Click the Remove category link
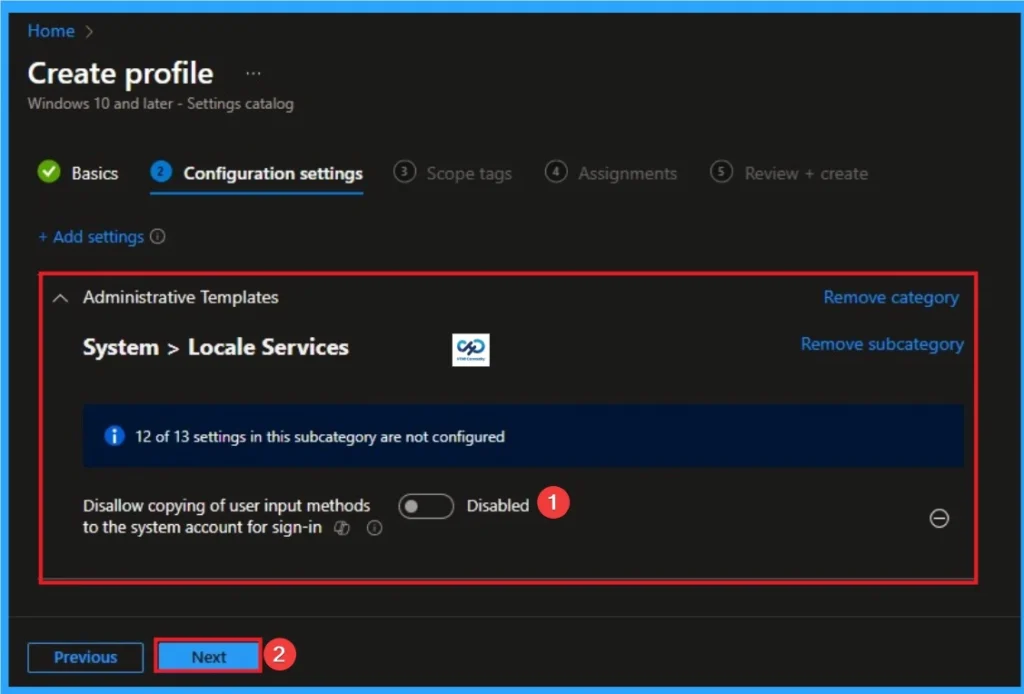The width and height of the screenshot is (1024, 694). click(x=890, y=297)
